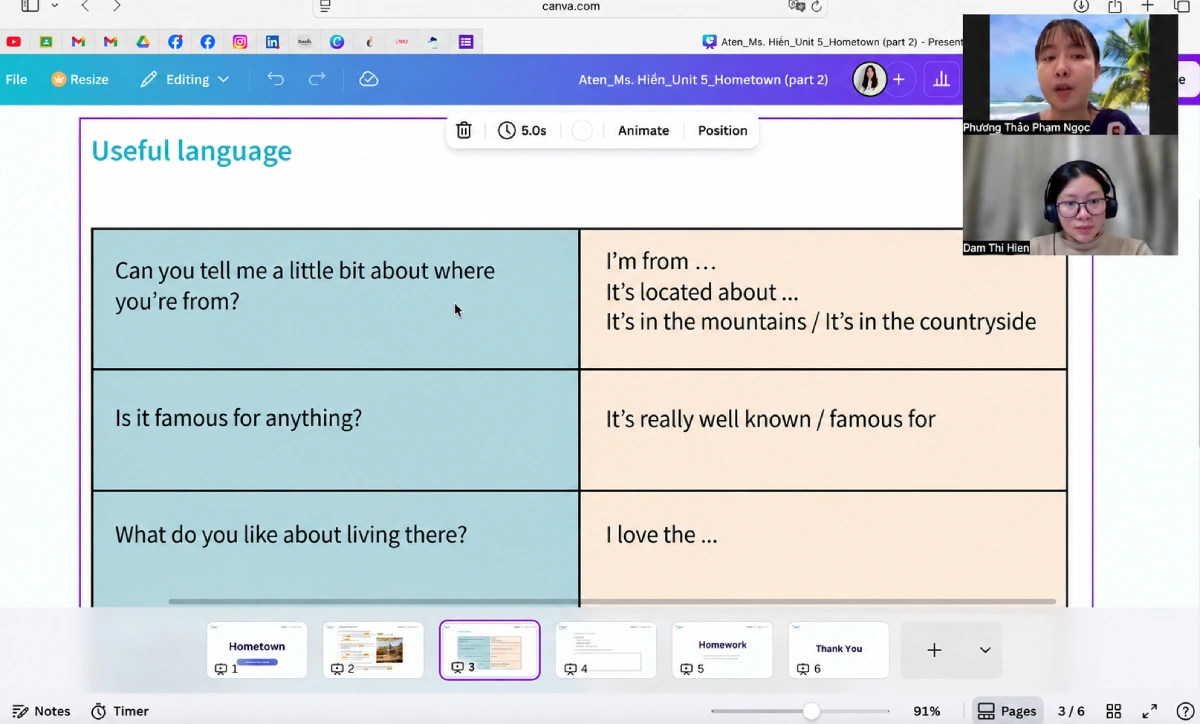Viewport: 1200px width, 724px height.
Task: Select the Homework page 5 thumbnail
Action: pos(722,650)
